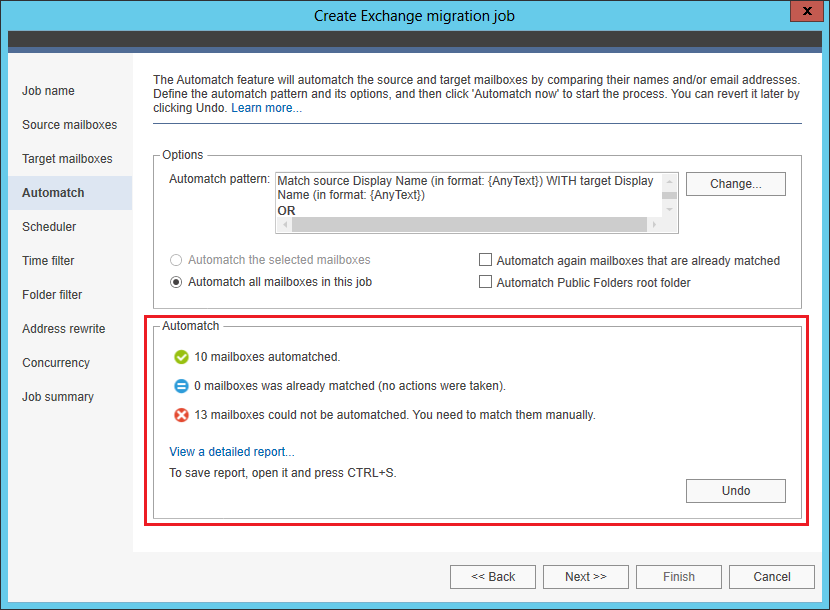Click the window title 'Create Exchange migration job'
The width and height of the screenshot is (830, 610).
[414, 16]
